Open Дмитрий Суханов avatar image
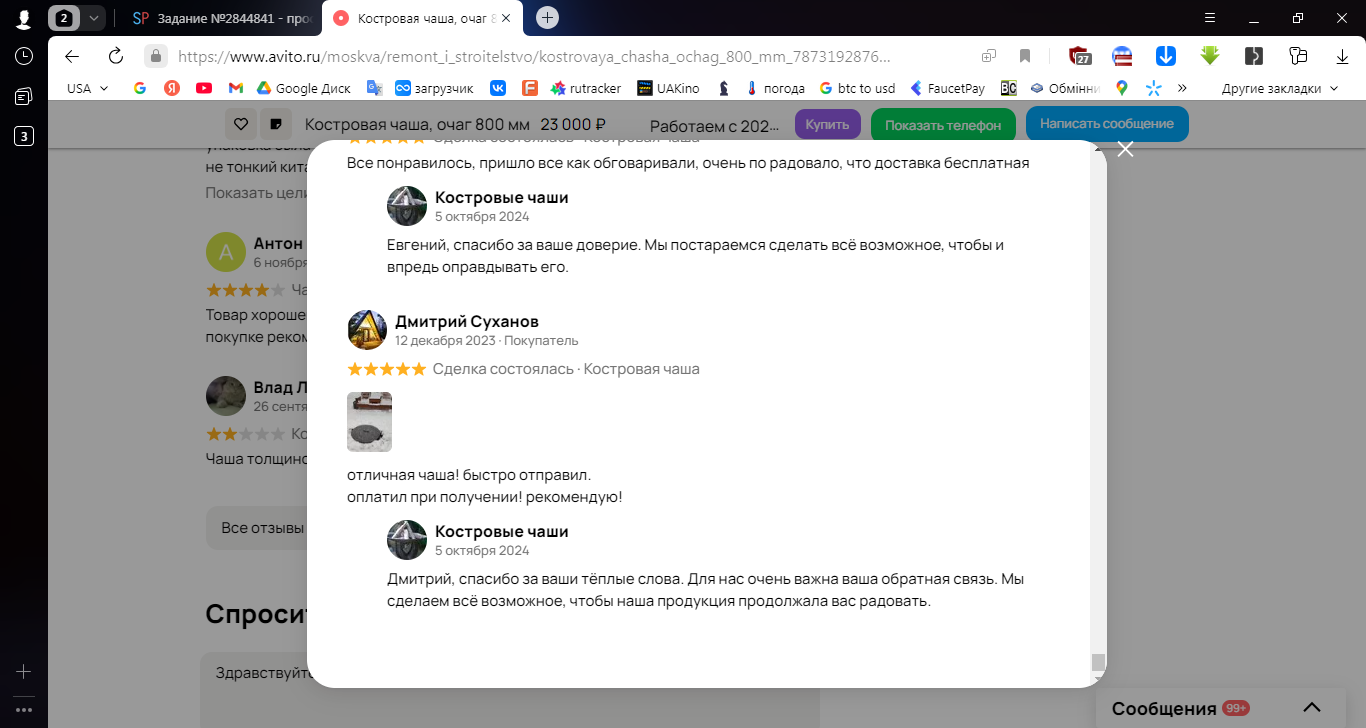The width and height of the screenshot is (1366, 728). [367, 330]
